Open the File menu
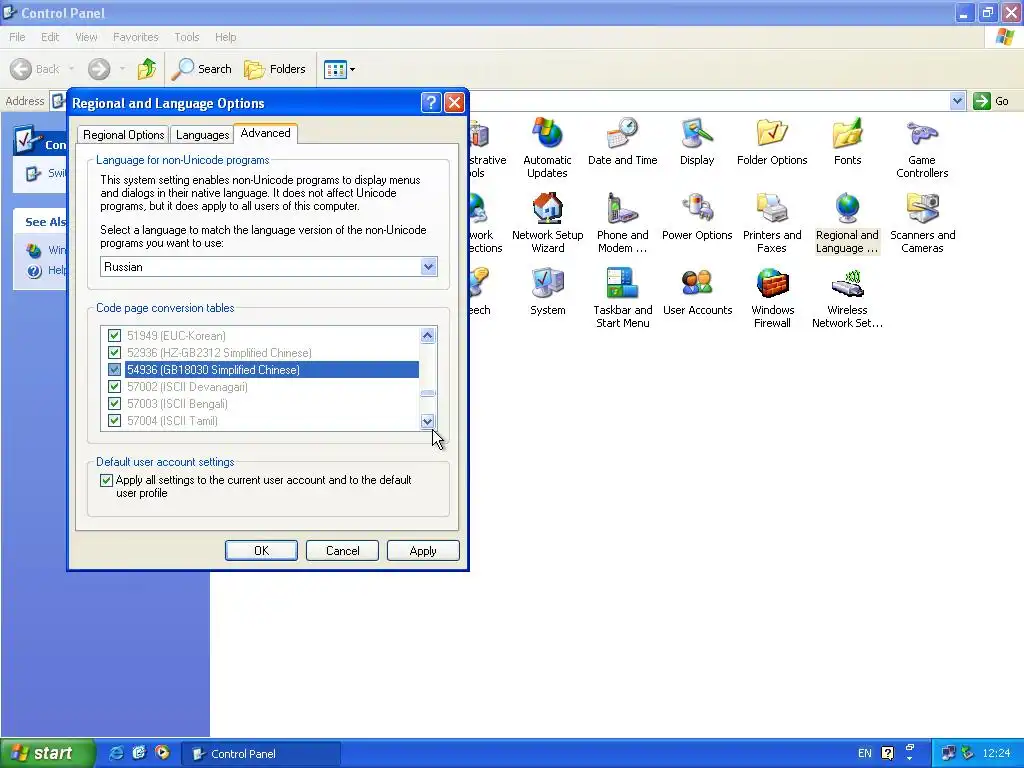This screenshot has width=1024, height=768. point(18,37)
